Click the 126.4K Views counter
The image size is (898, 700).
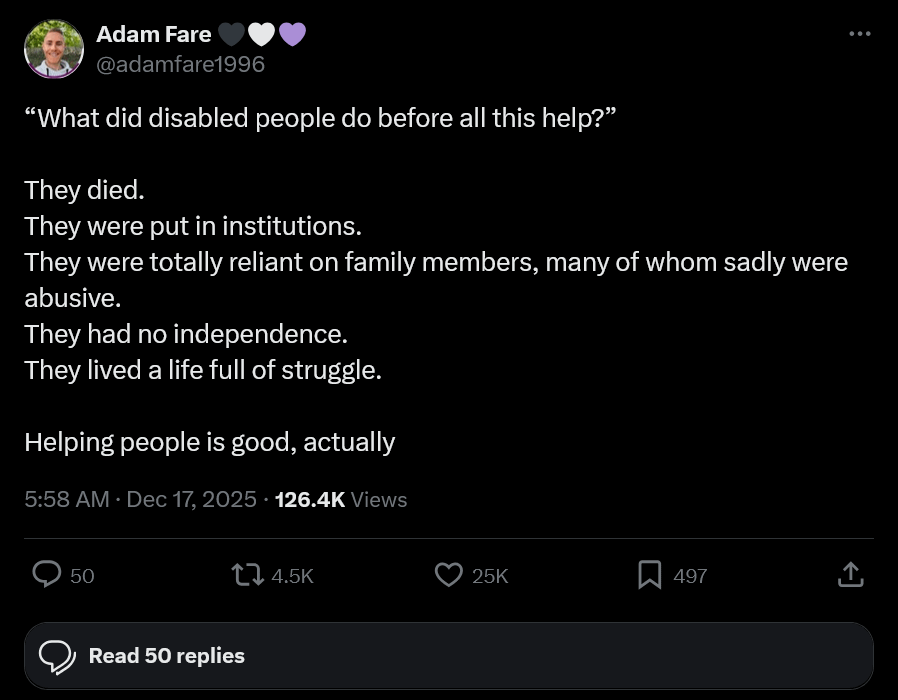point(341,499)
